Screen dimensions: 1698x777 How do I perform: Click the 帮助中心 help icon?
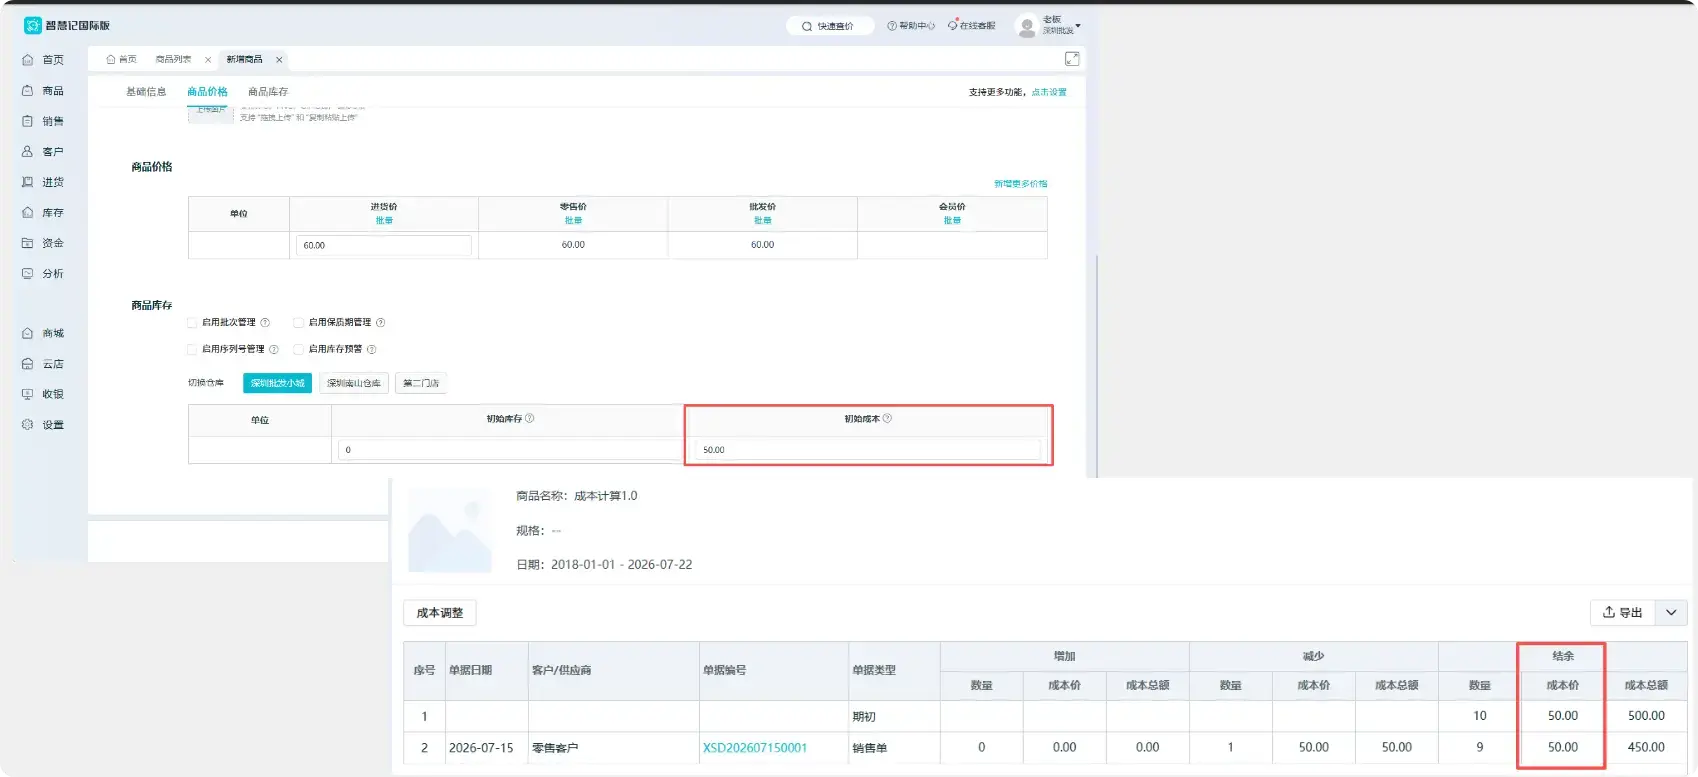892,26
